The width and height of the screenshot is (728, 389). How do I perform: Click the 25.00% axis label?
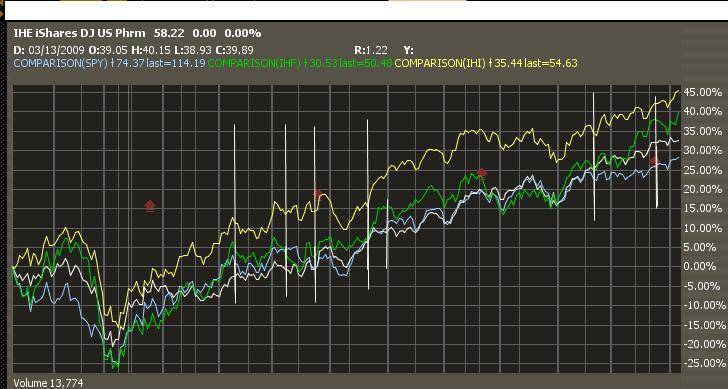703,170
